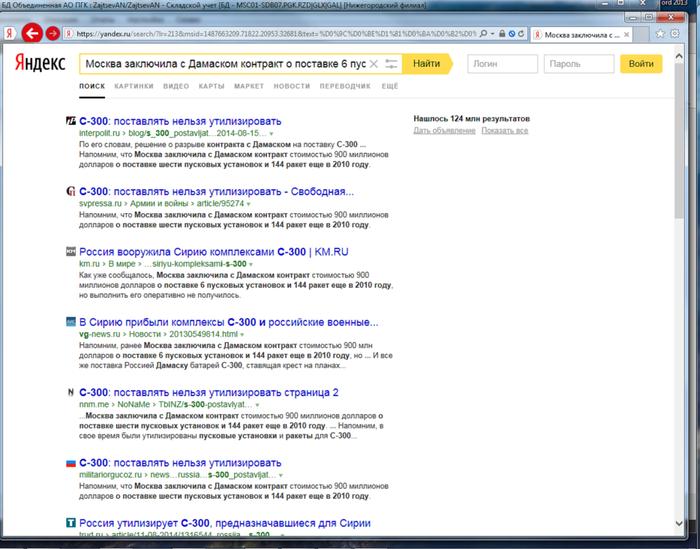Open search settings icon beside the query

point(391,64)
